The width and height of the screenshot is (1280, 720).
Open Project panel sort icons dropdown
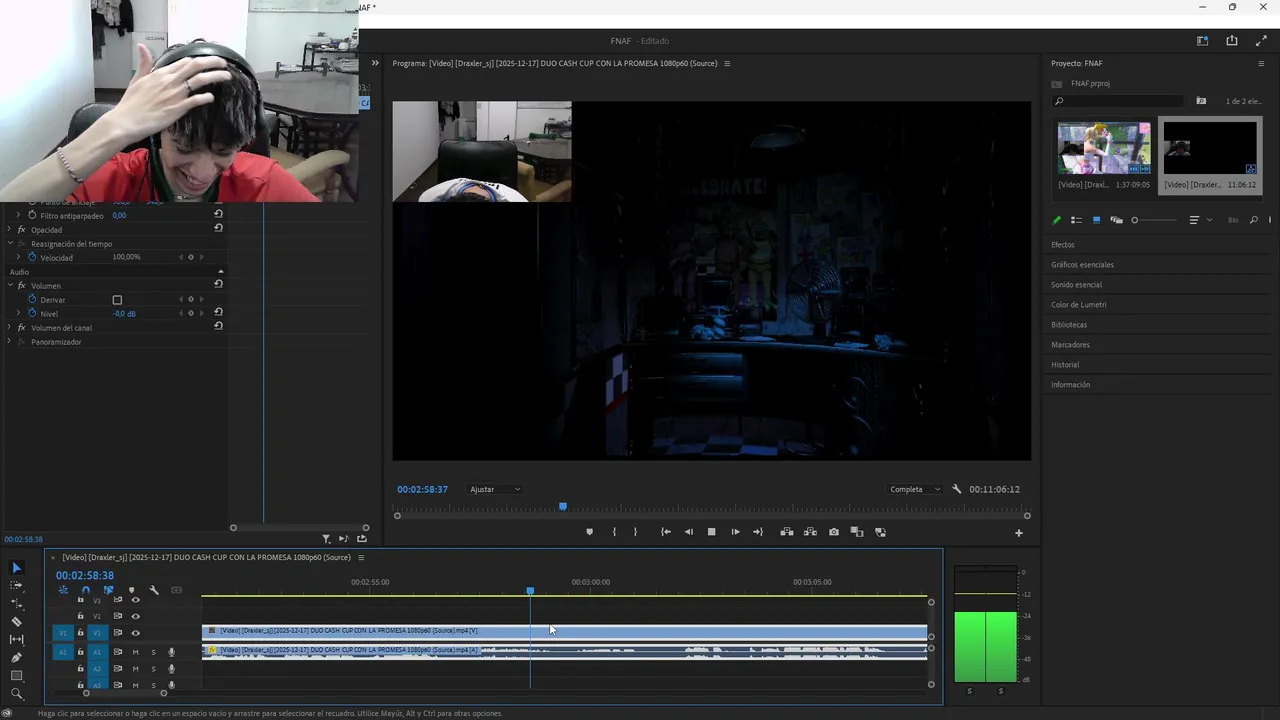click(1199, 220)
